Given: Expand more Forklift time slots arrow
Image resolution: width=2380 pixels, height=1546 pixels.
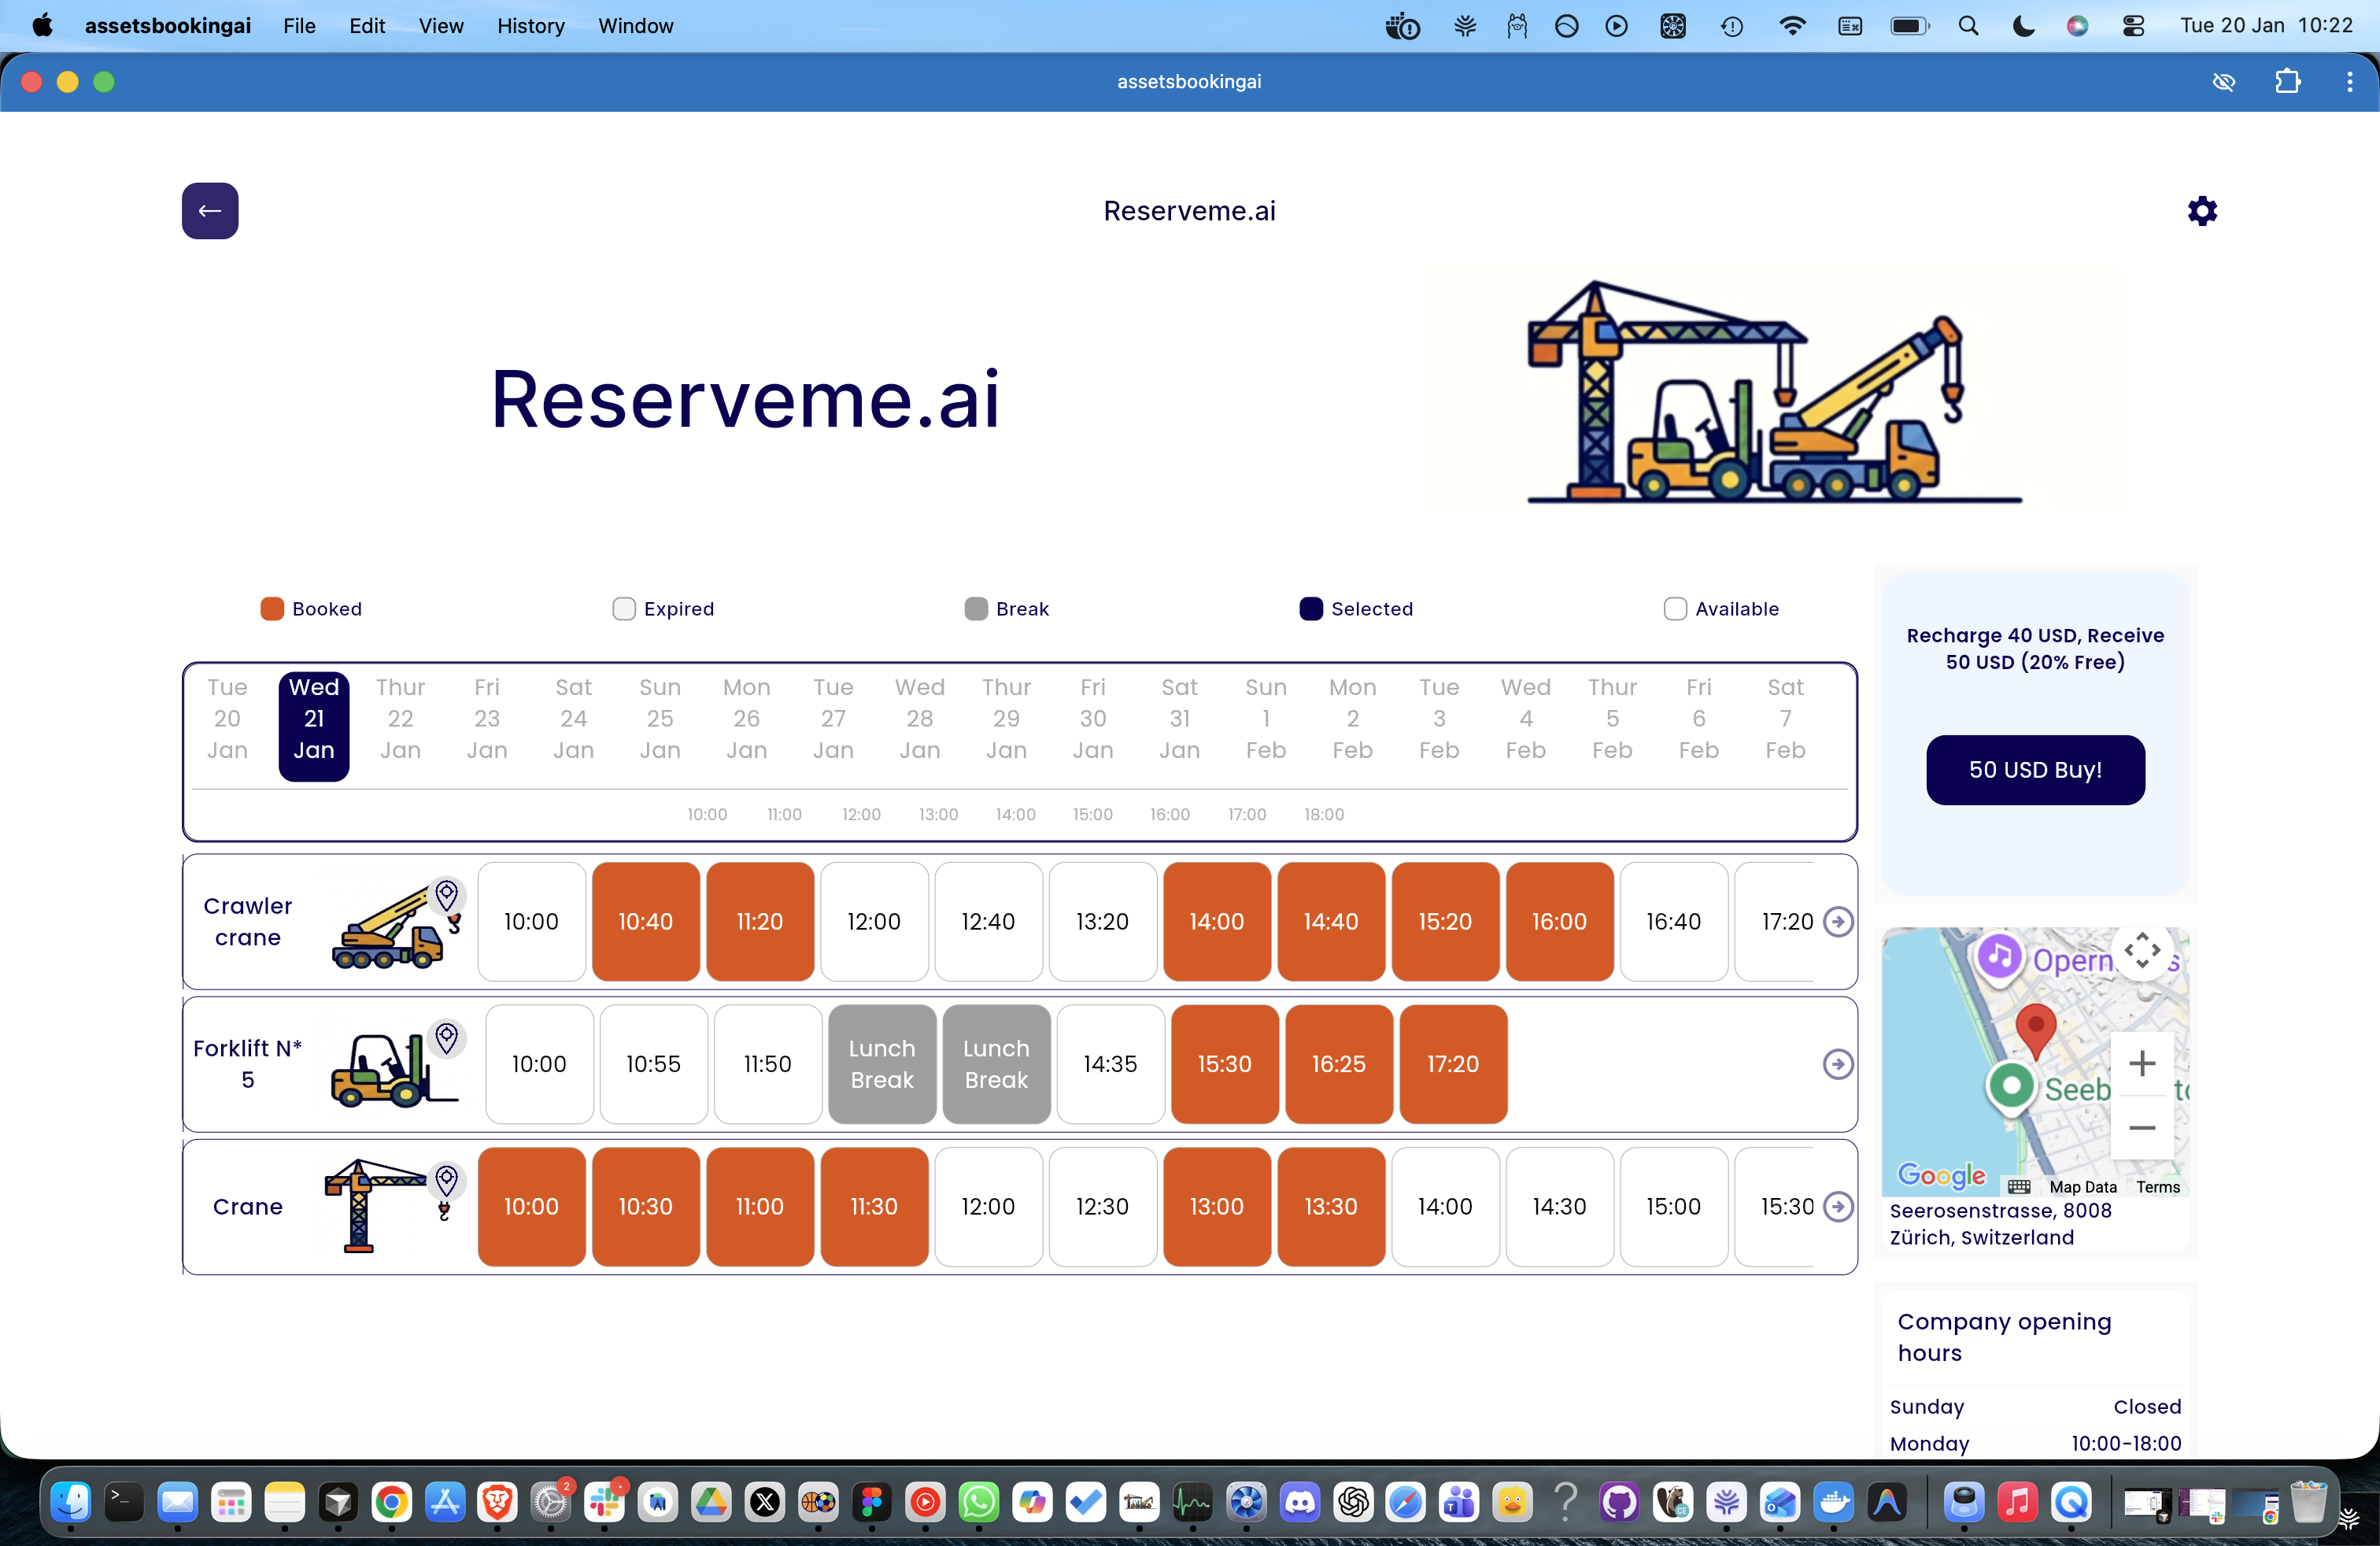Looking at the screenshot, I should (x=1837, y=1064).
